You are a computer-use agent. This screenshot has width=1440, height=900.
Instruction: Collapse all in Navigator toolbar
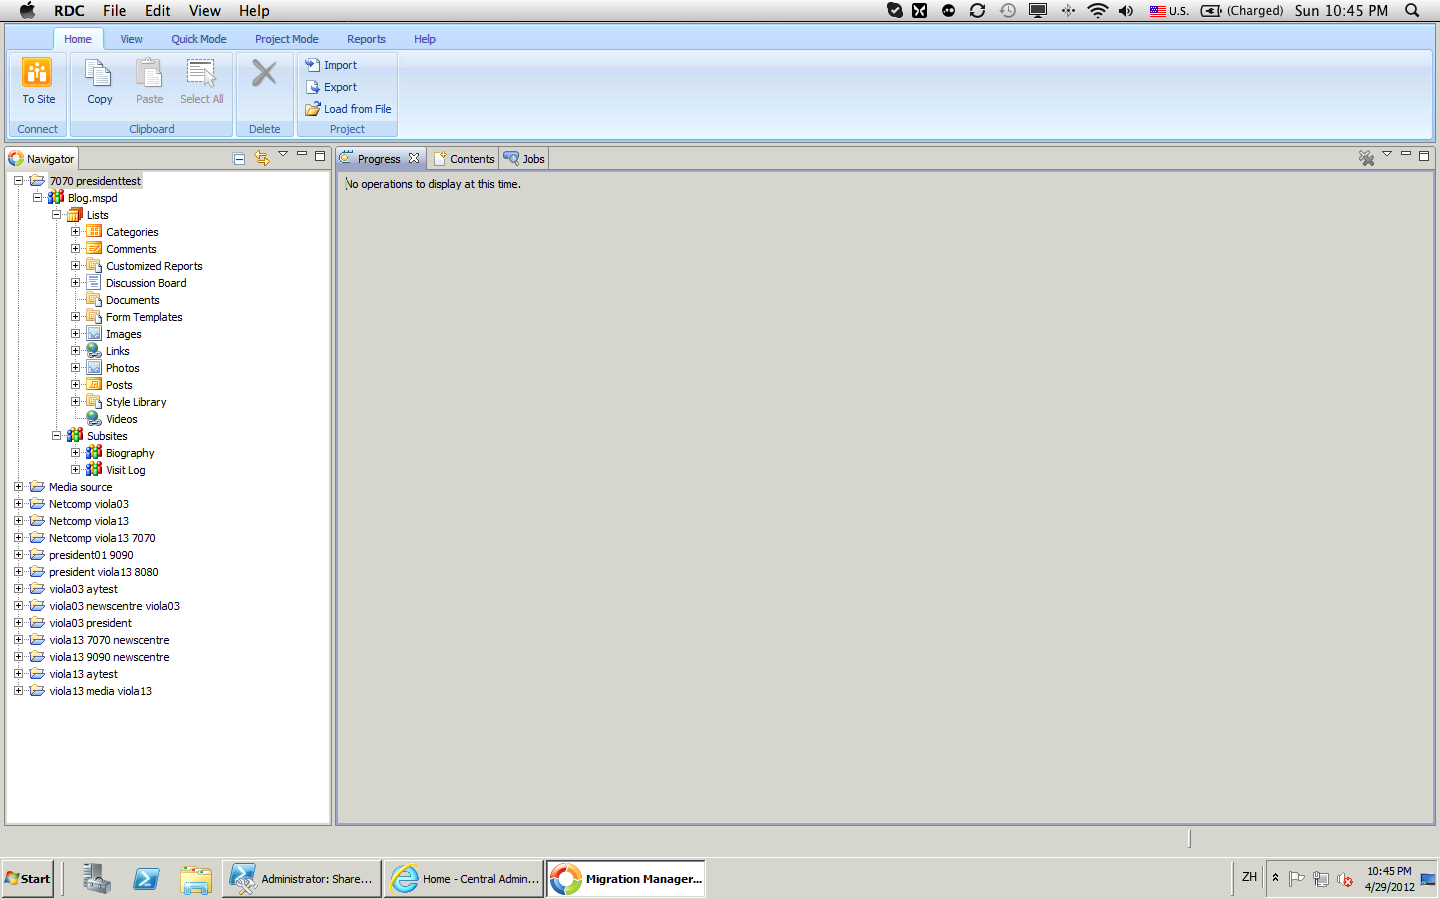click(x=239, y=158)
